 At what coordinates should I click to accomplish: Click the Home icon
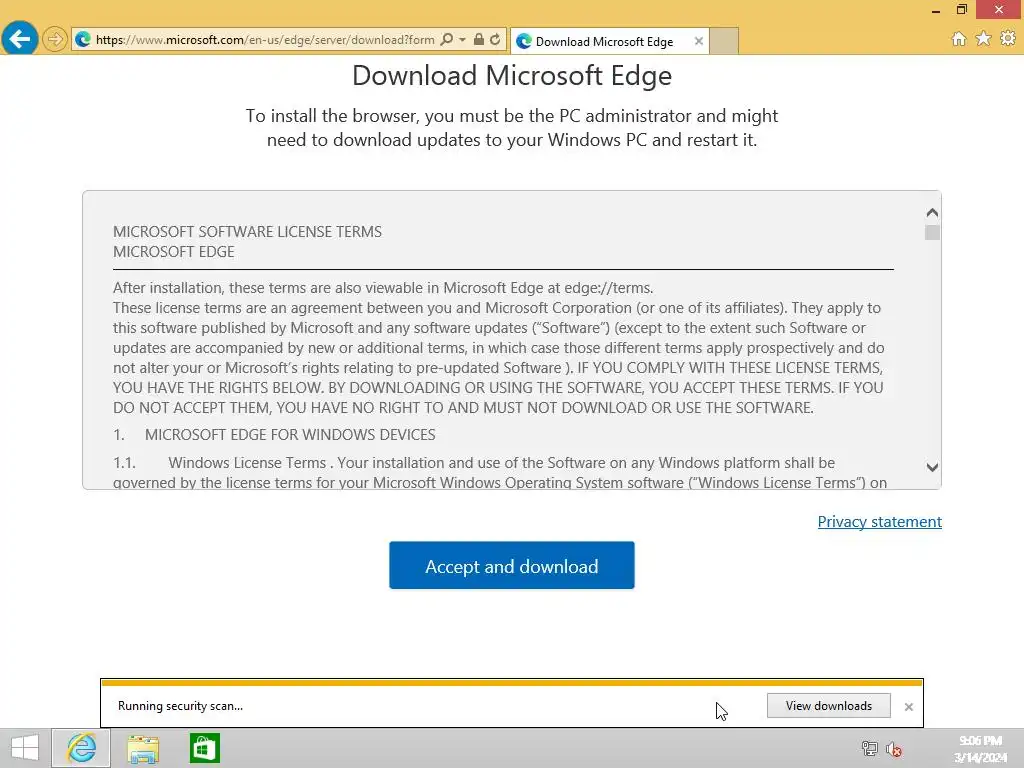coord(959,39)
